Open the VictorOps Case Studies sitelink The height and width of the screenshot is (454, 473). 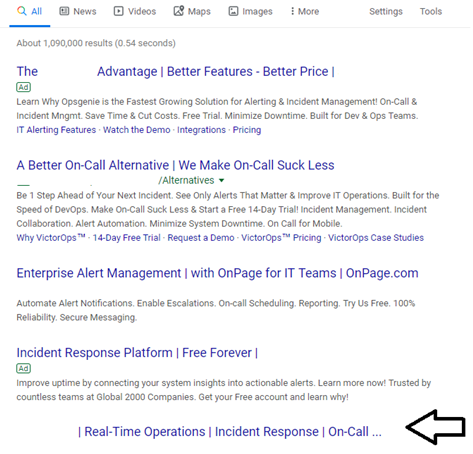coord(376,238)
